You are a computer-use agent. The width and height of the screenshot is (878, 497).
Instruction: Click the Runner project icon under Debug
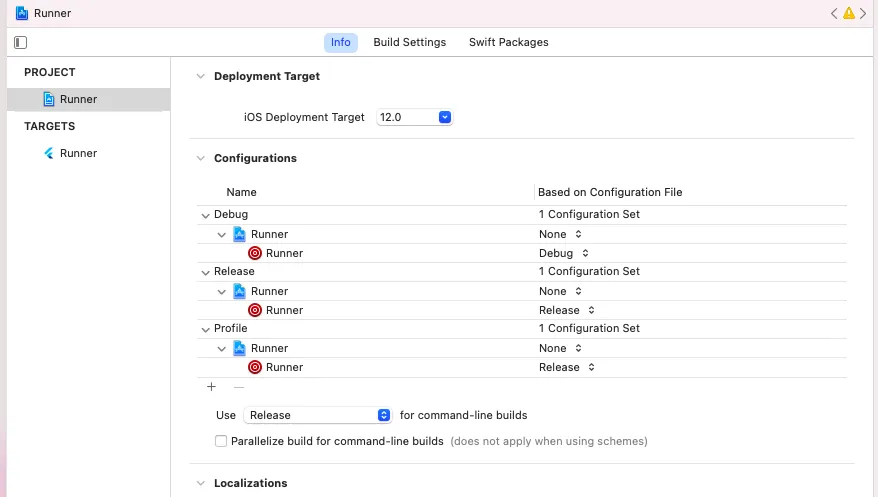(x=240, y=234)
